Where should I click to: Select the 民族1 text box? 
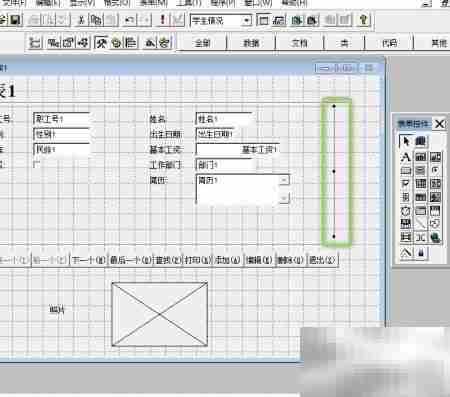[x=61, y=149]
